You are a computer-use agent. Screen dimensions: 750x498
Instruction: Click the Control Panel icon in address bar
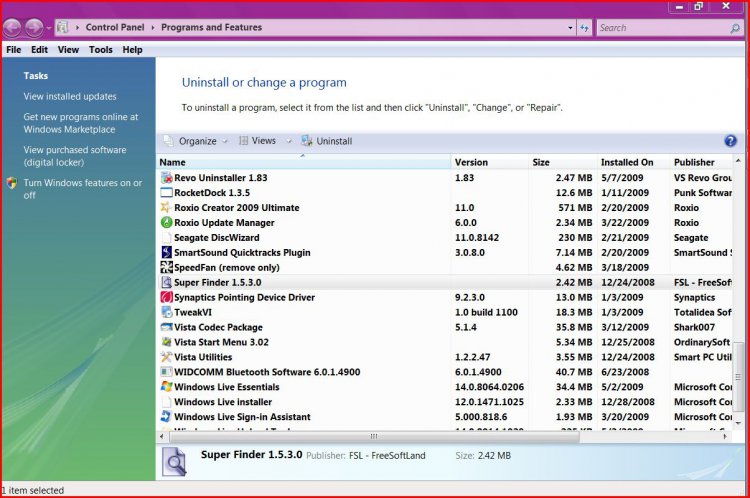pyautogui.click(x=62, y=27)
